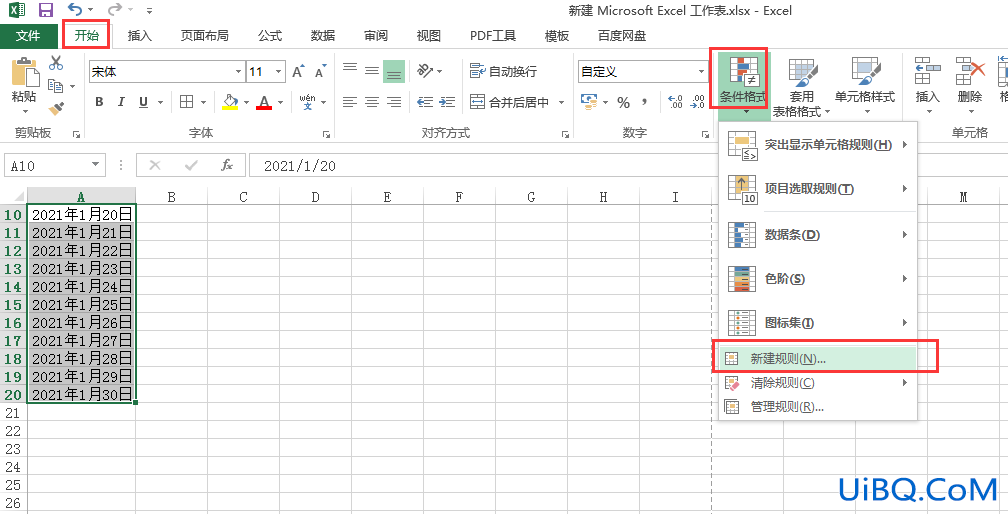This screenshot has width=1008, height=514.
Task: Click the insert function fx icon
Action: 226,165
